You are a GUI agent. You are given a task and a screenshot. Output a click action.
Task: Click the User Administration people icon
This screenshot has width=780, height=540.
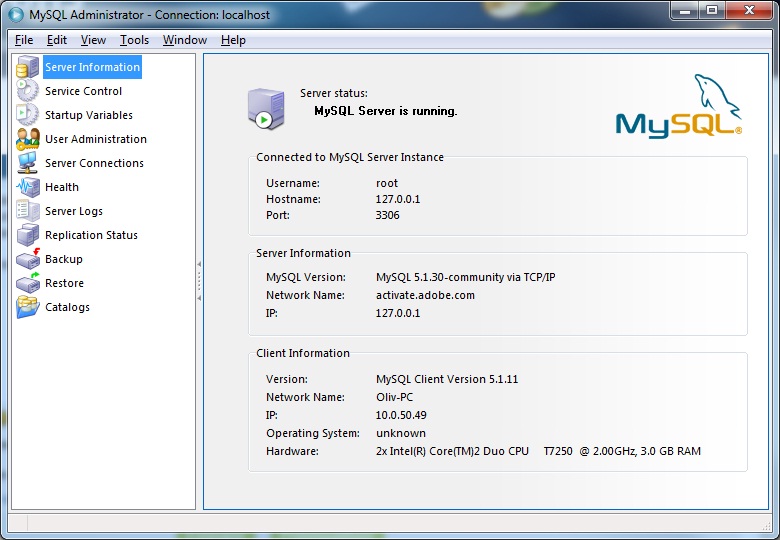27,139
